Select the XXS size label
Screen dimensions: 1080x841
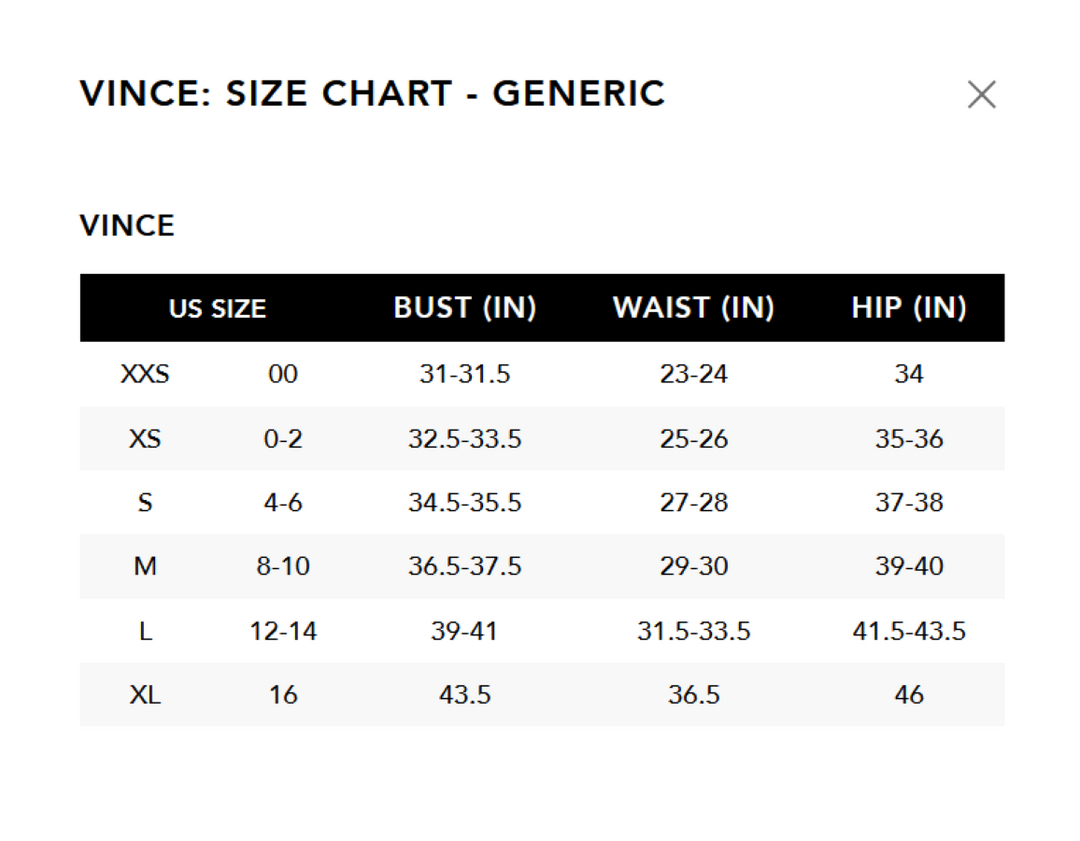[145, 374]
